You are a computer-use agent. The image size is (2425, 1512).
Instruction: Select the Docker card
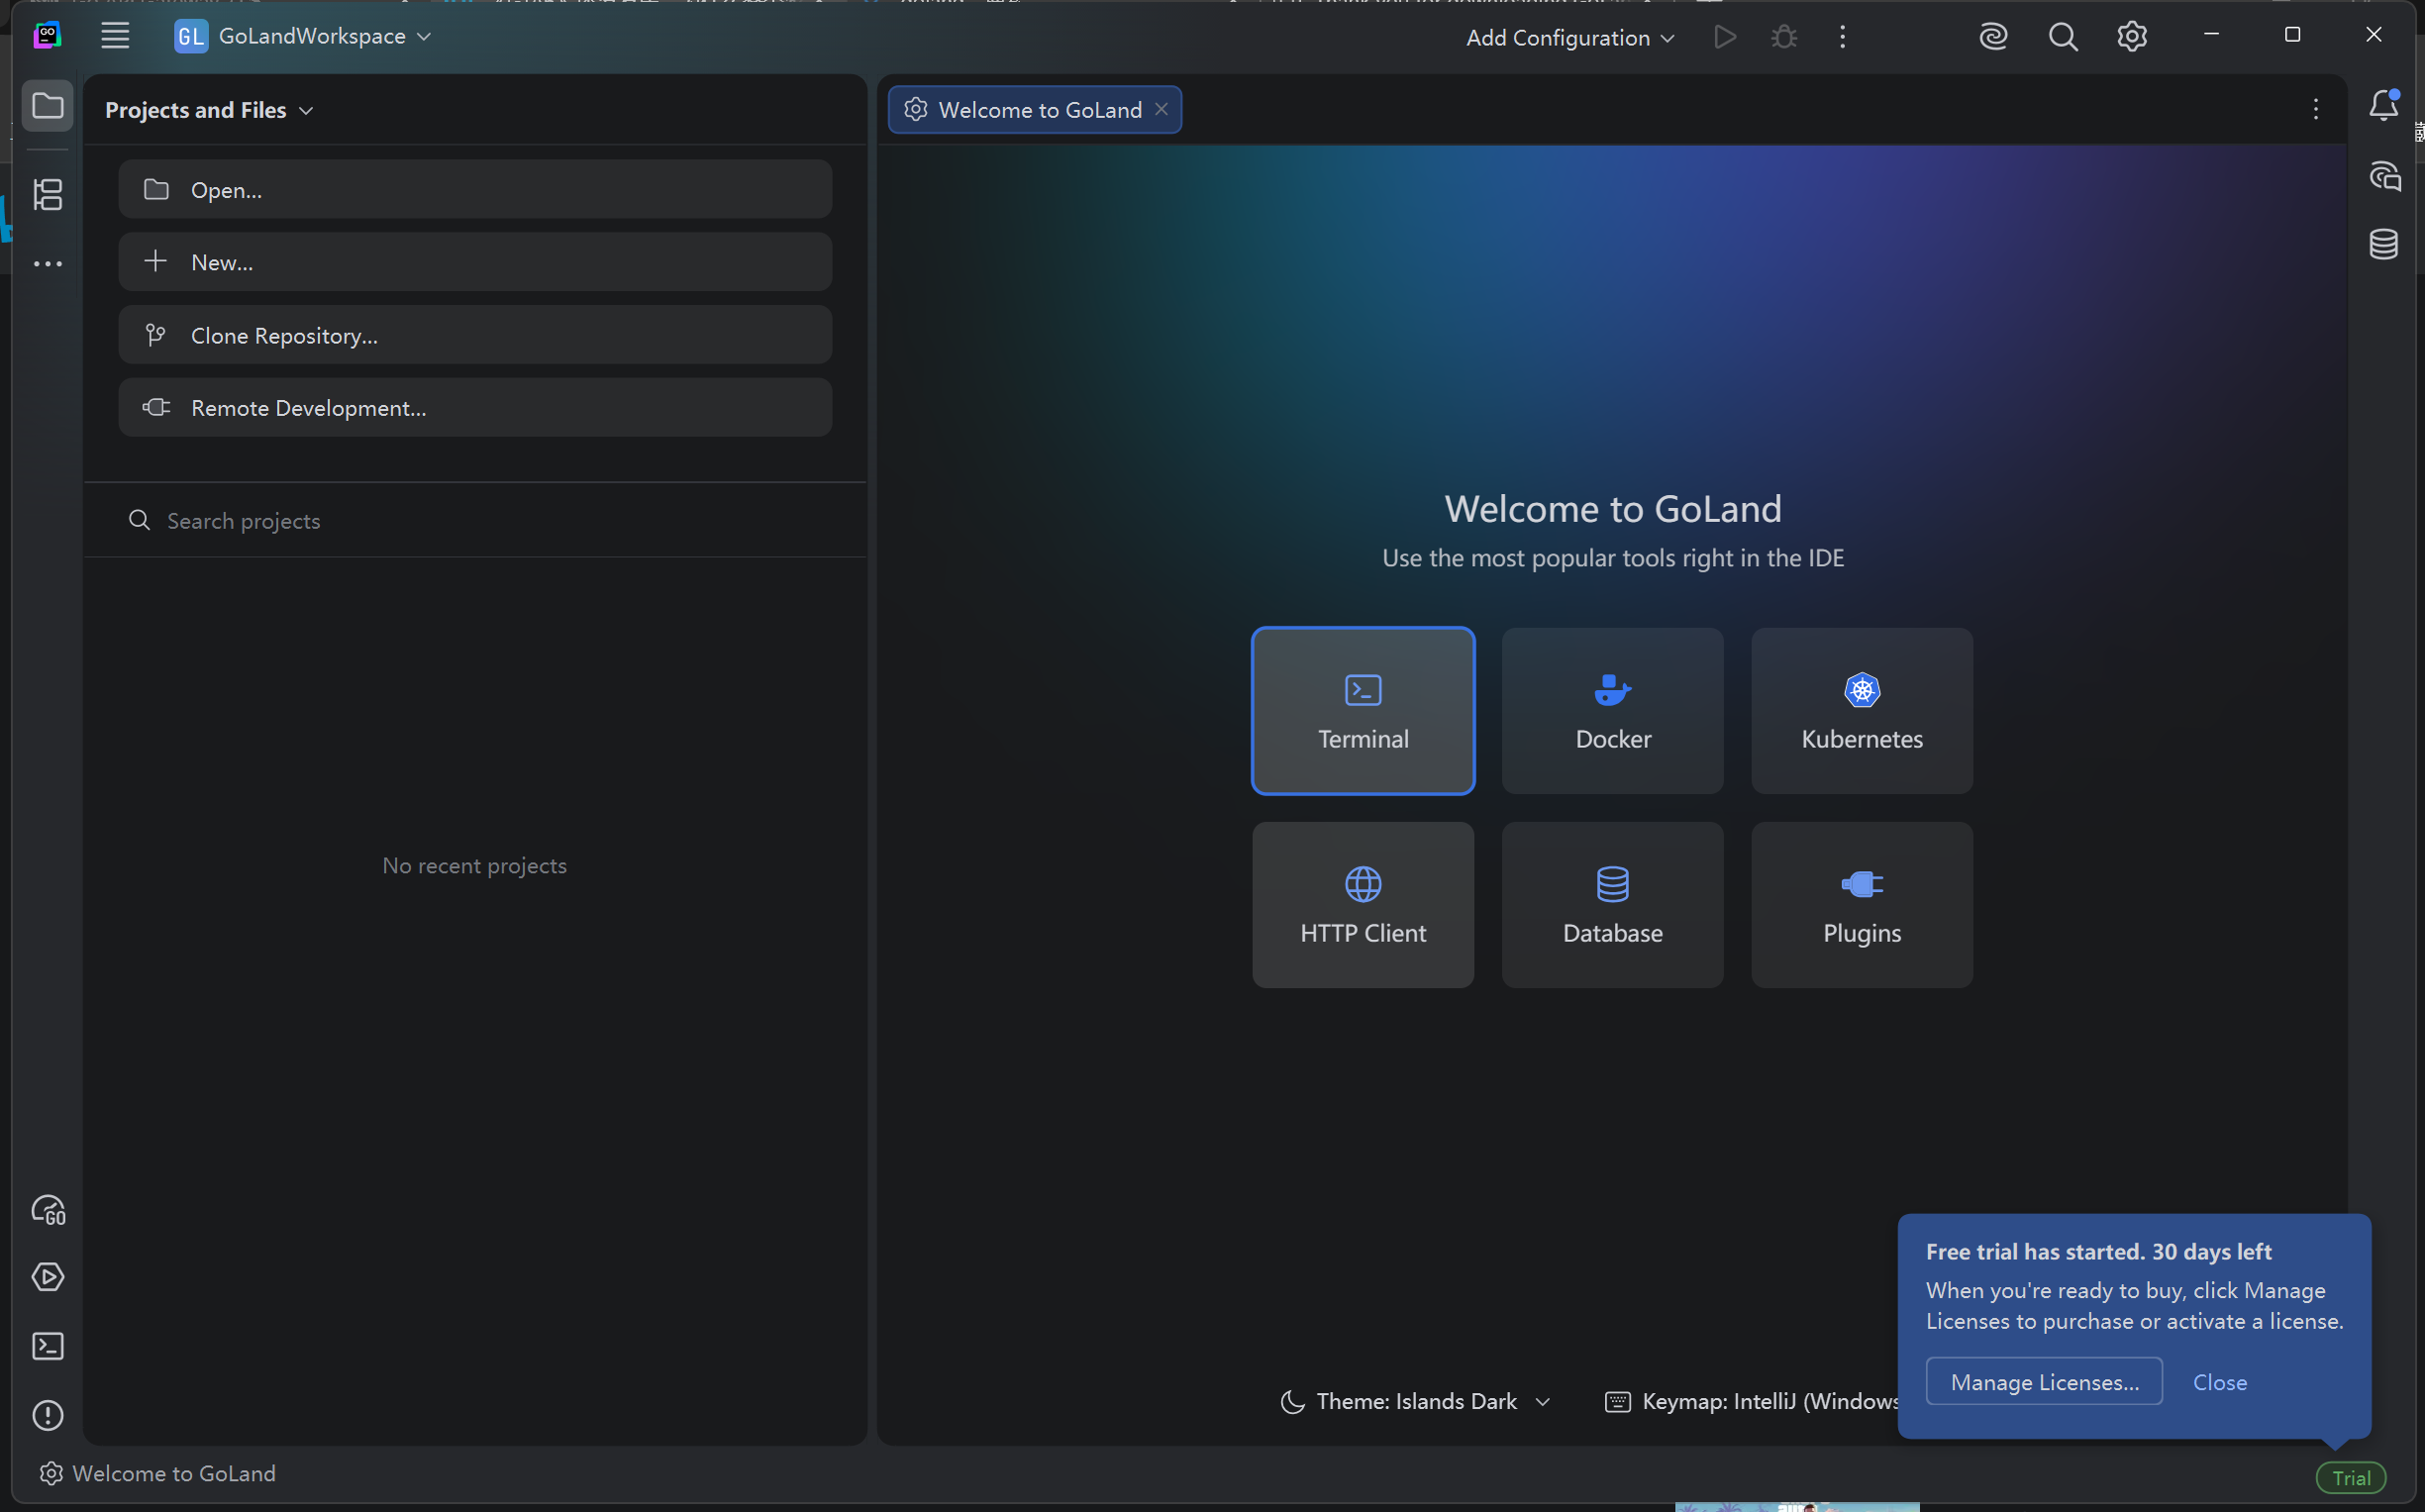click(x=1612, y=711)
